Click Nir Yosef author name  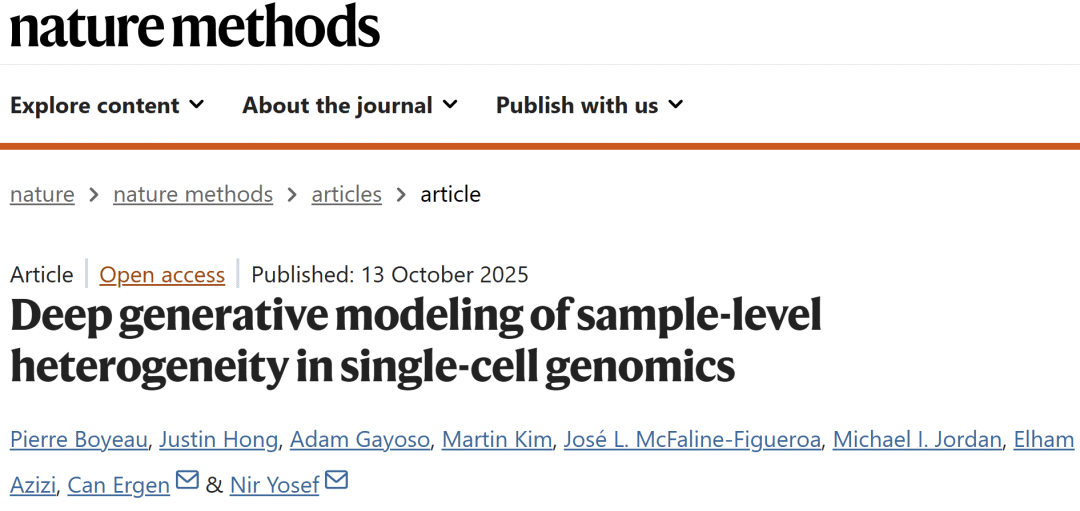pos(274,485)
